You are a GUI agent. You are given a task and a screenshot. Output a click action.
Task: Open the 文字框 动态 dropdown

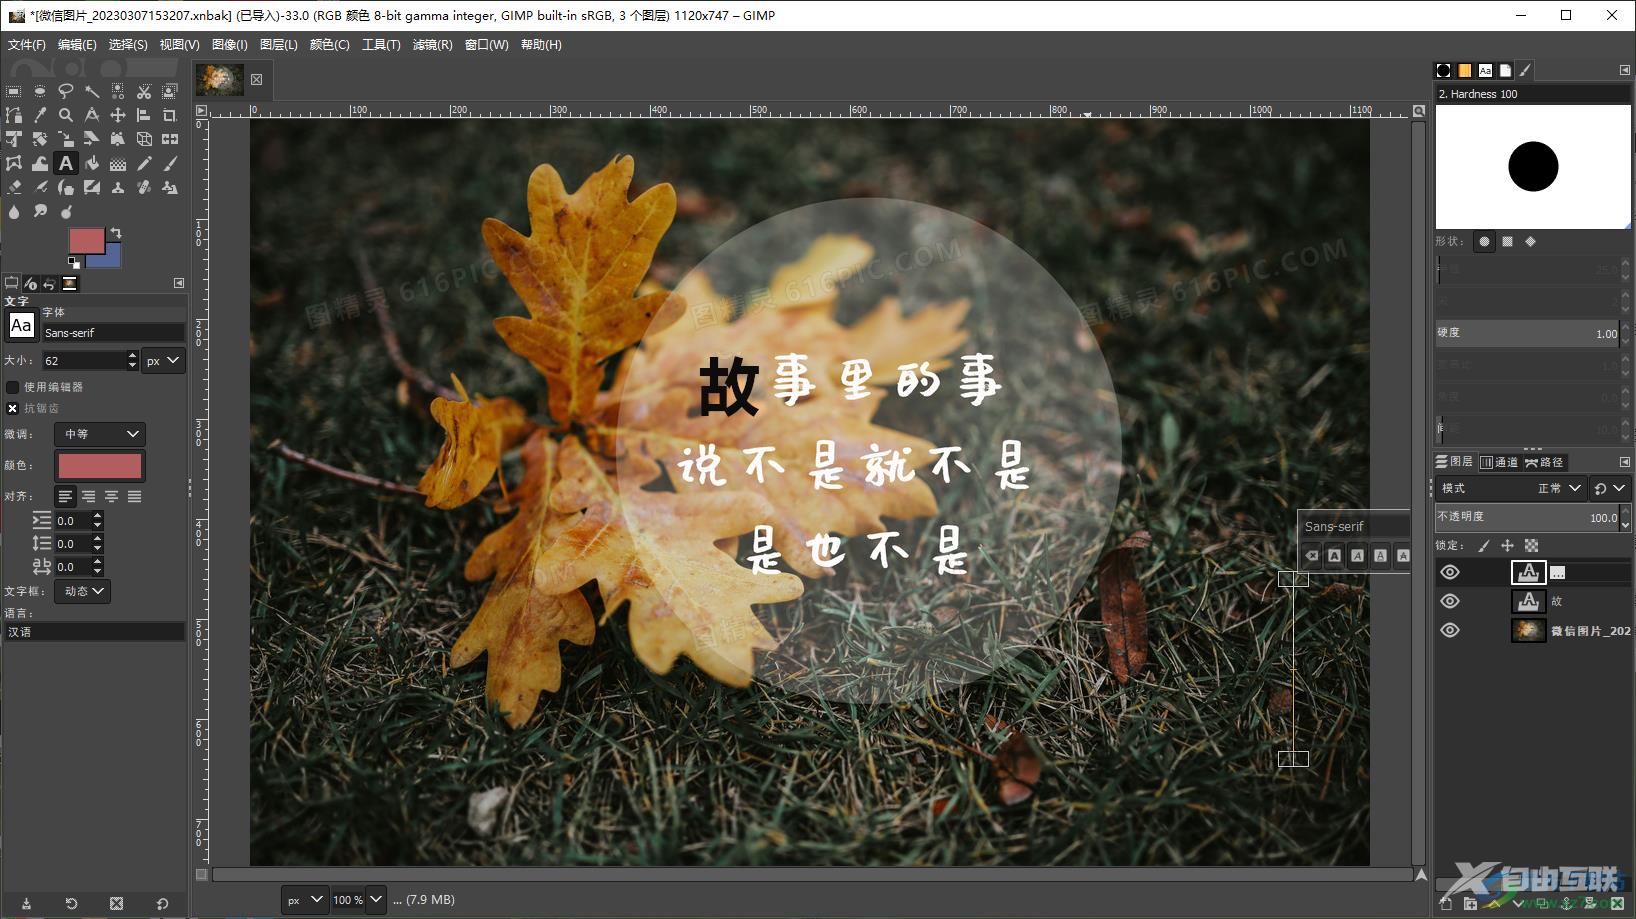pos(83,591)
